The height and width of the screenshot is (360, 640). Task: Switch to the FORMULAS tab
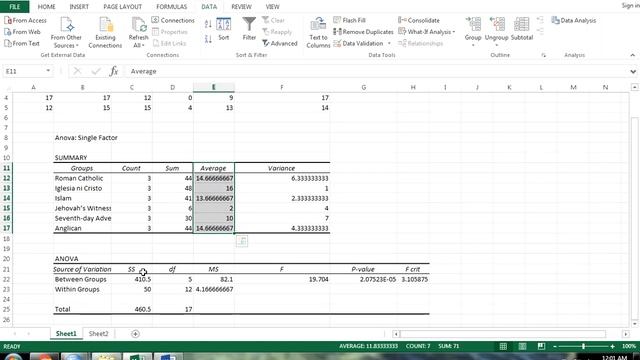(x=171, y=7)
